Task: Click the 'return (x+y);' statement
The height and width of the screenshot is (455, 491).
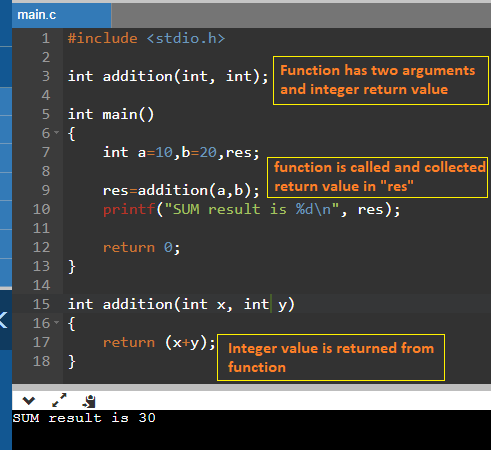Action: point(159,342)
